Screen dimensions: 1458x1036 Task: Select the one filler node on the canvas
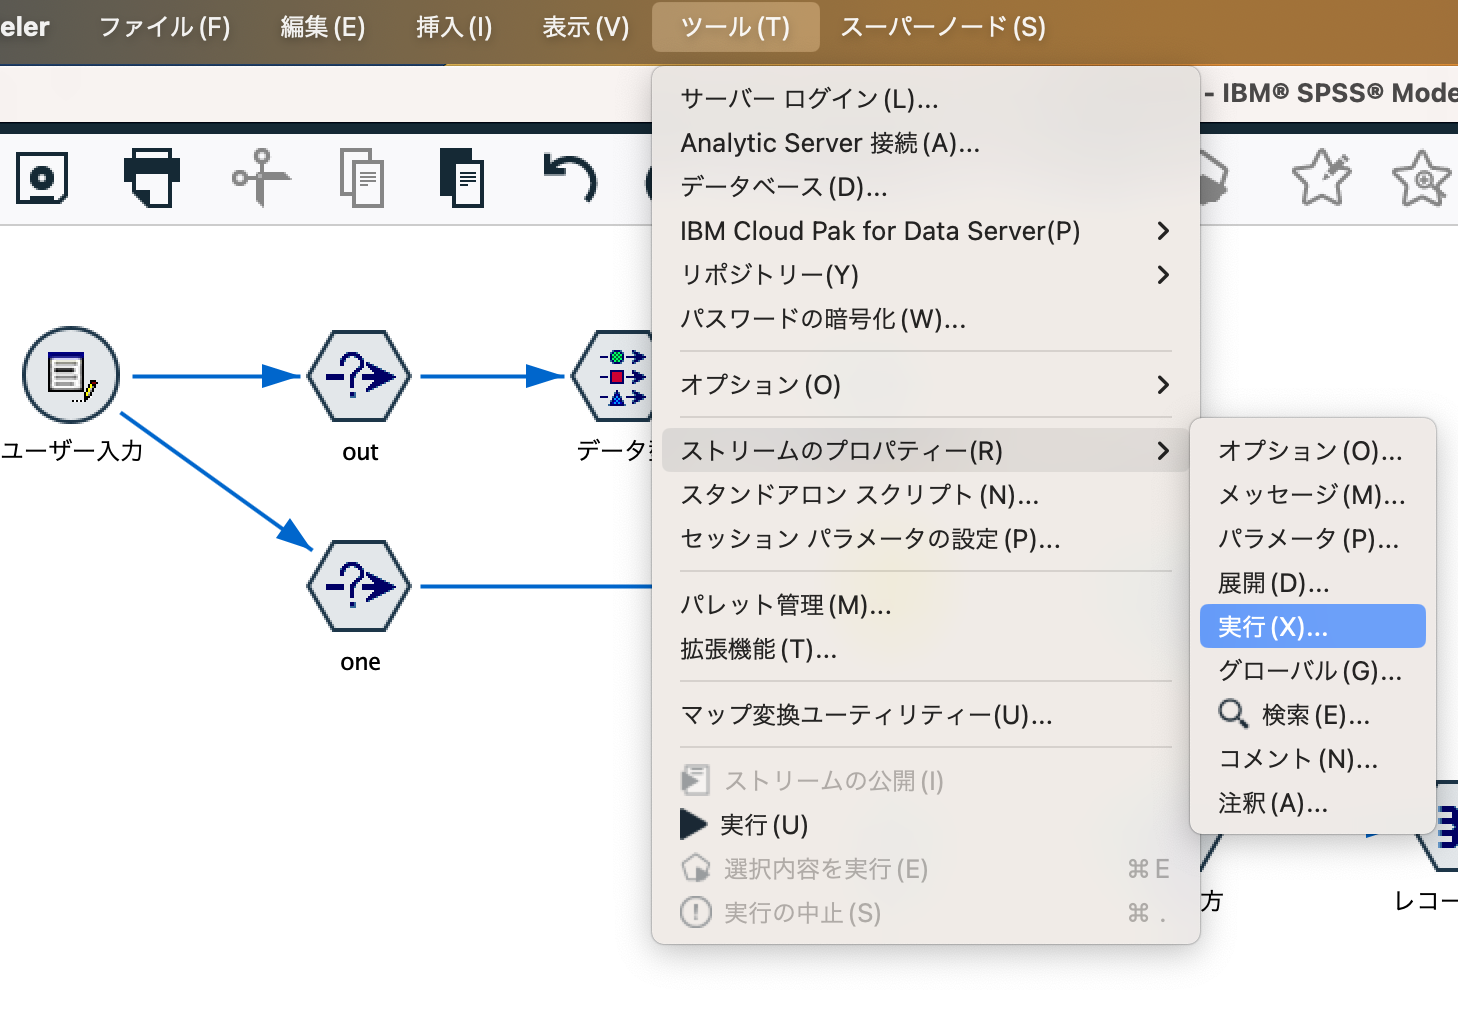pyautogui.click(x=359, y=587)
